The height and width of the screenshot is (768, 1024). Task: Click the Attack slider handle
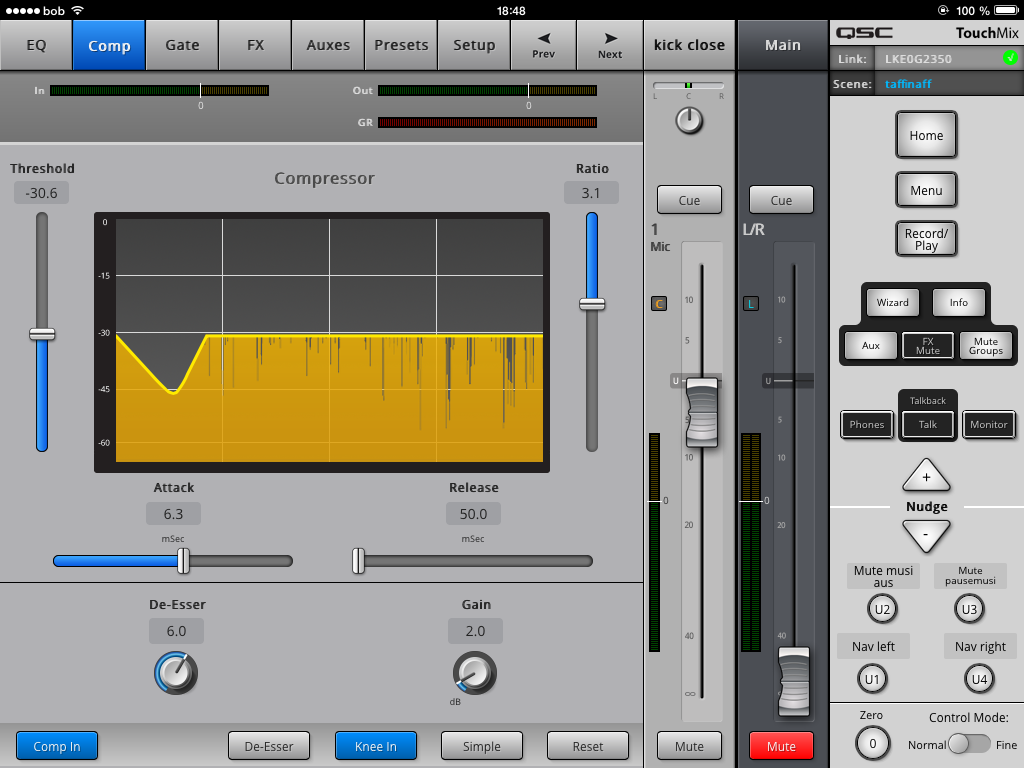click(x=184, y=560)
